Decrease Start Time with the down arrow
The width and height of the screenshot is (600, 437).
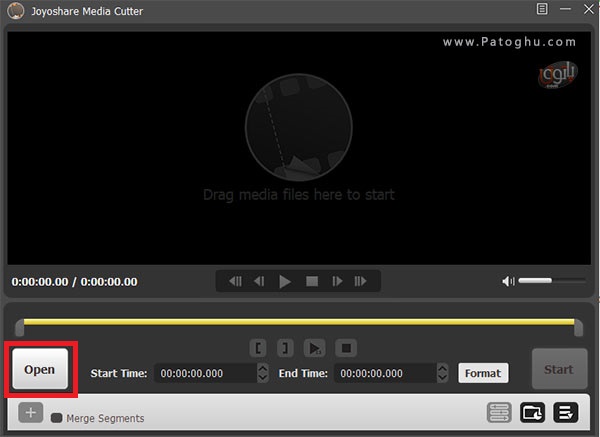point(262,378)
